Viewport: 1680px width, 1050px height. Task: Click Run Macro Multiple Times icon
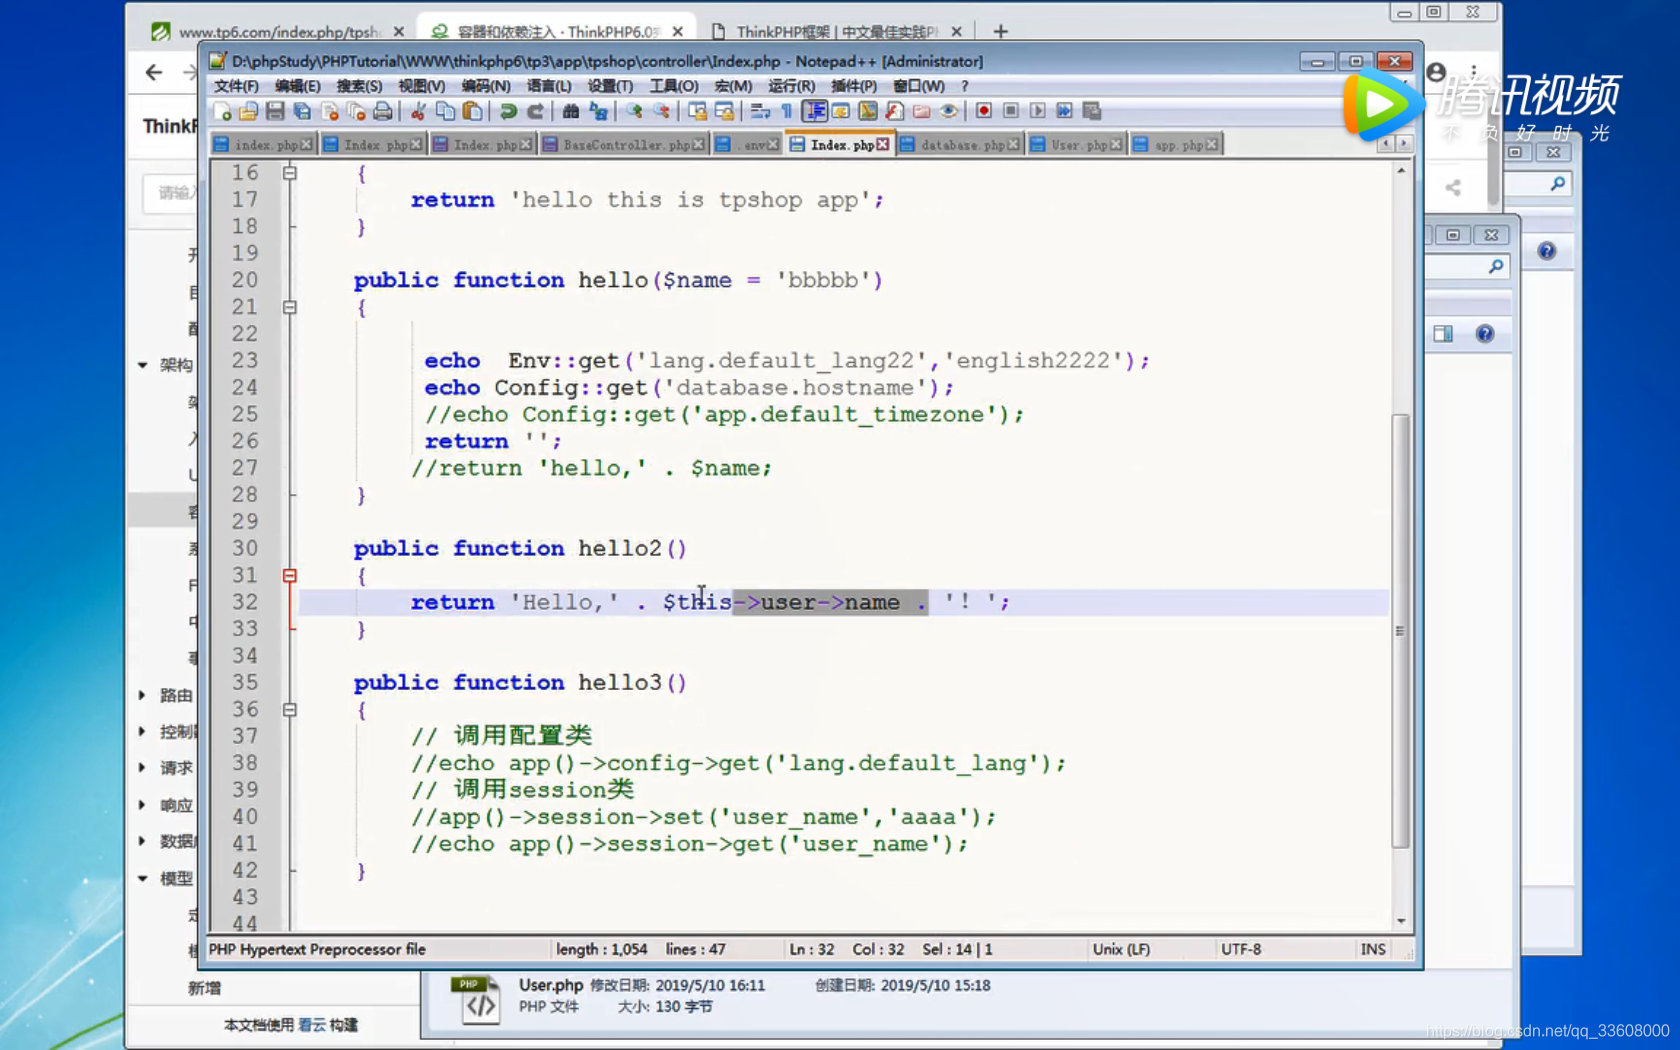(x=1064, y=111)
